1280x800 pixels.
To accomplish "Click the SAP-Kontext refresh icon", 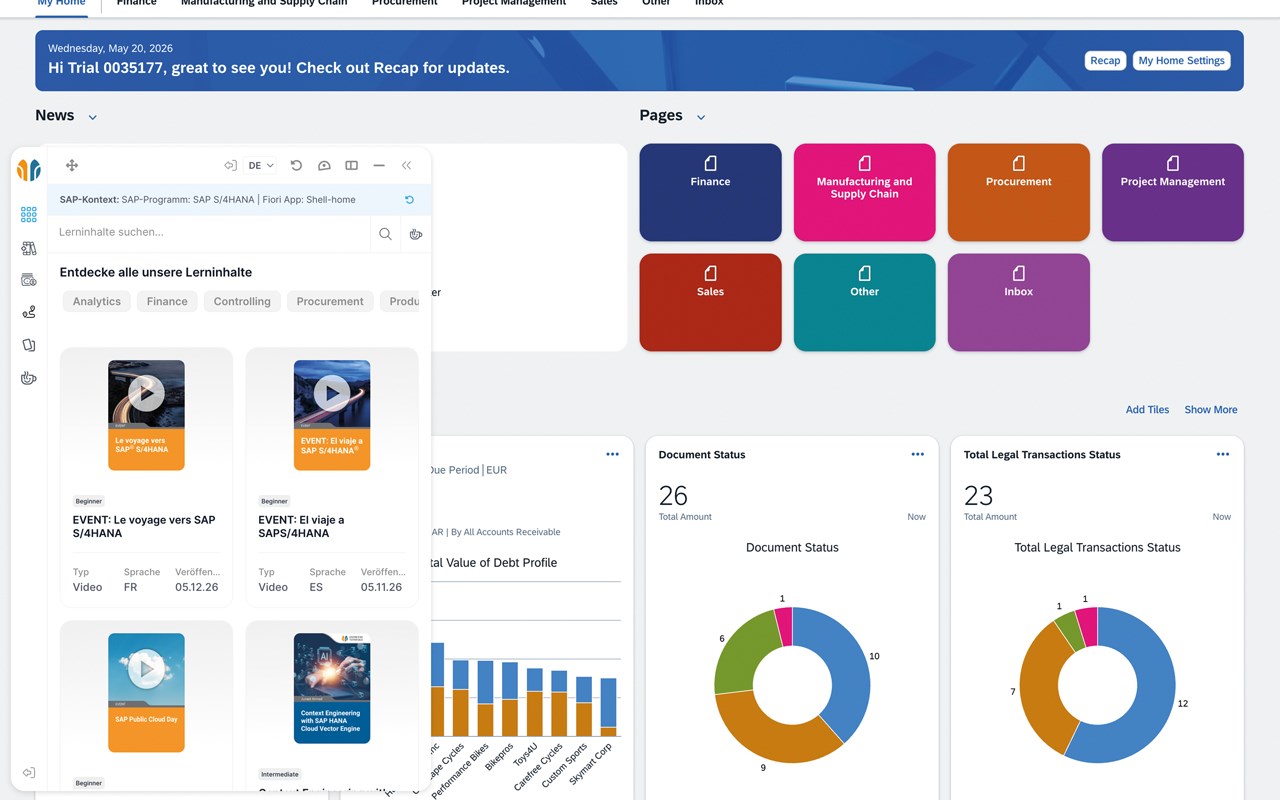I will [409, 200].
